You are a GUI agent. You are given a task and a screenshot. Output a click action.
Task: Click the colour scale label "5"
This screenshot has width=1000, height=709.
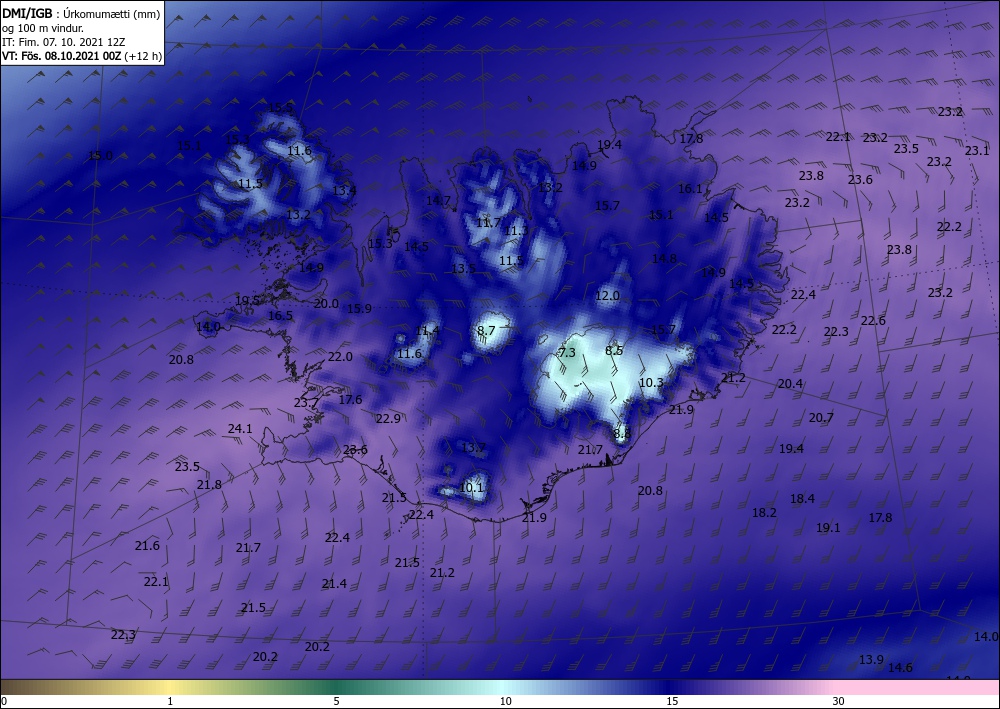[x=337, y=701]
